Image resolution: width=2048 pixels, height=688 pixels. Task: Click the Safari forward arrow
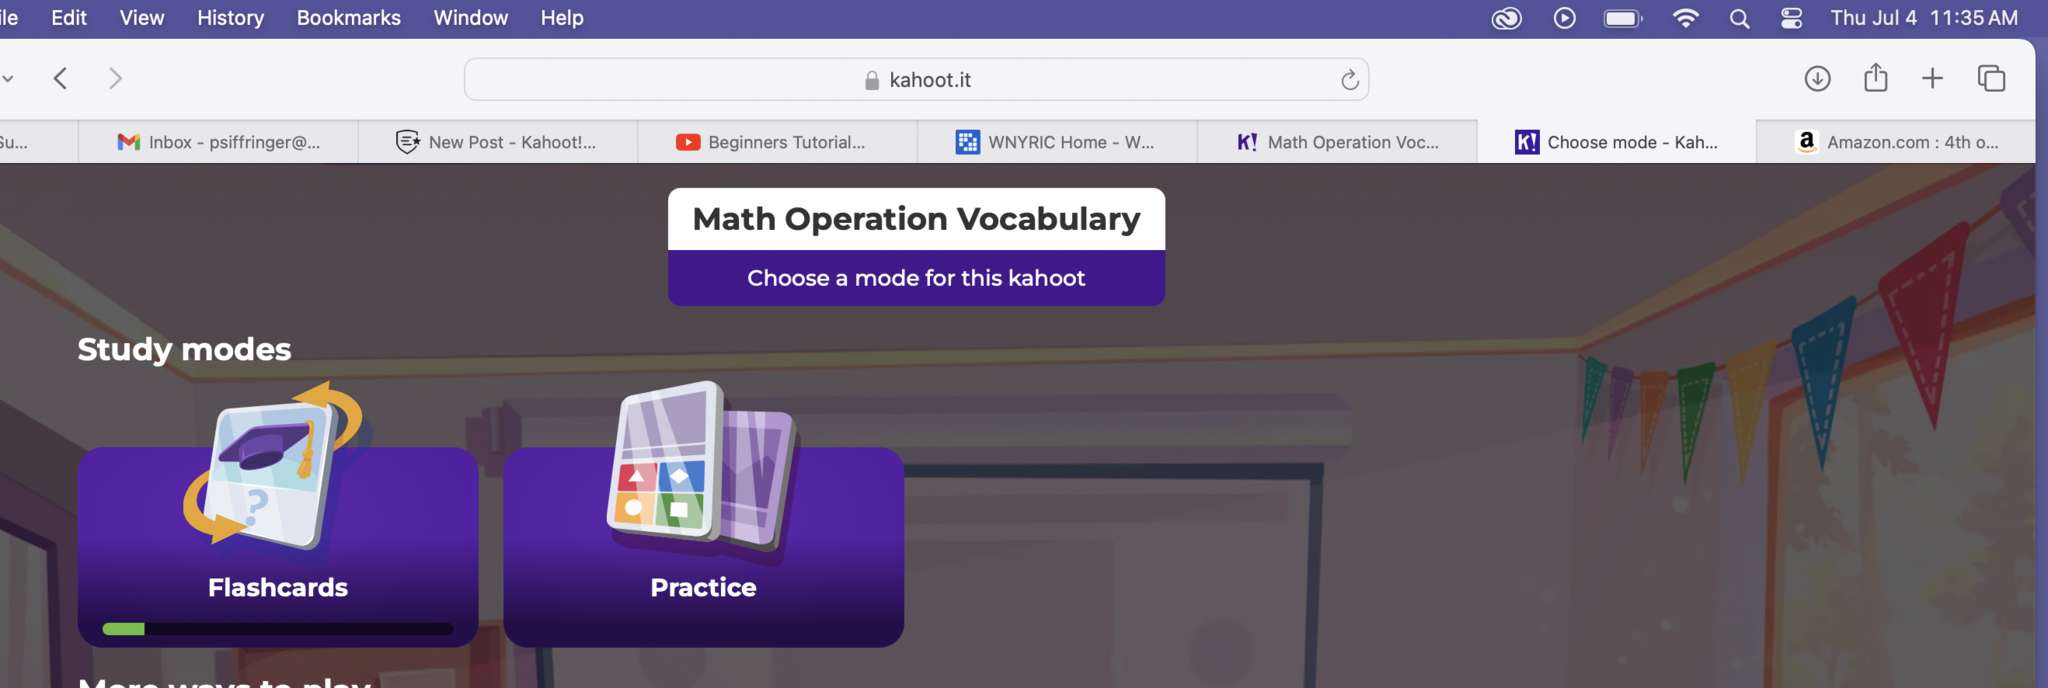115,79
